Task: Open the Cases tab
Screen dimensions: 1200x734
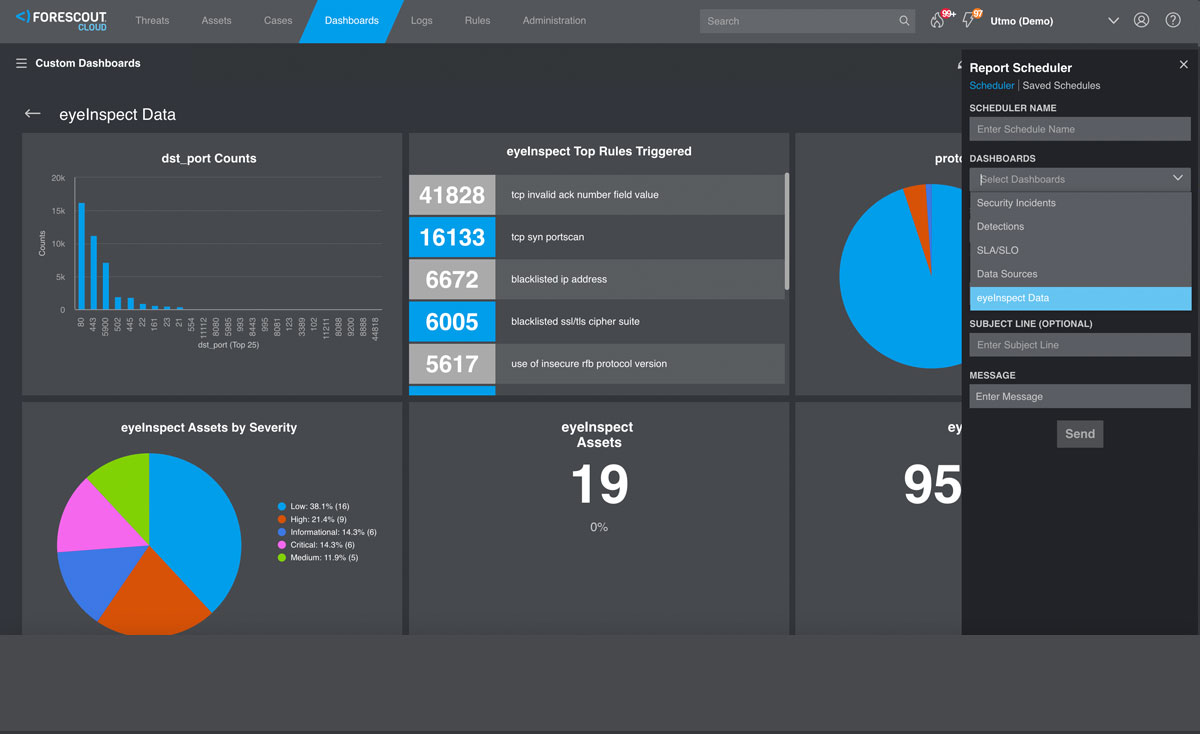Action: click(x=278, y=21)
